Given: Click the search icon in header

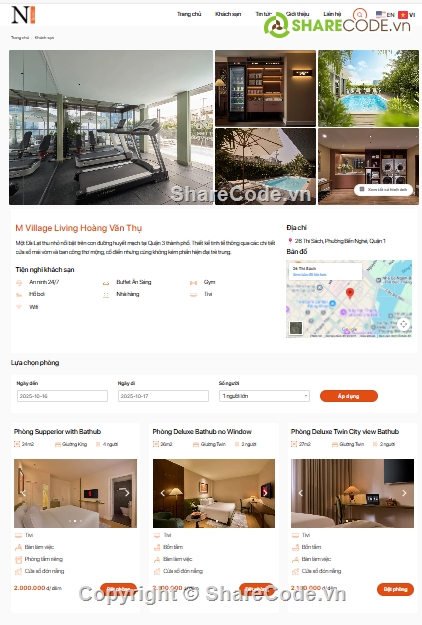Looking at the screenshot, I should (359, 15).
